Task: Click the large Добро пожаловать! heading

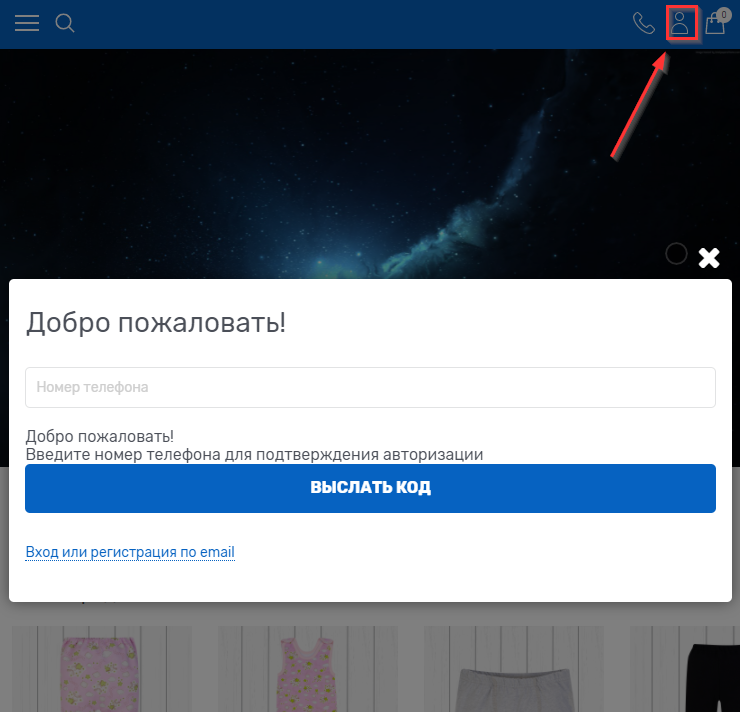Action: pyautogui.click(x=156, y=322)
